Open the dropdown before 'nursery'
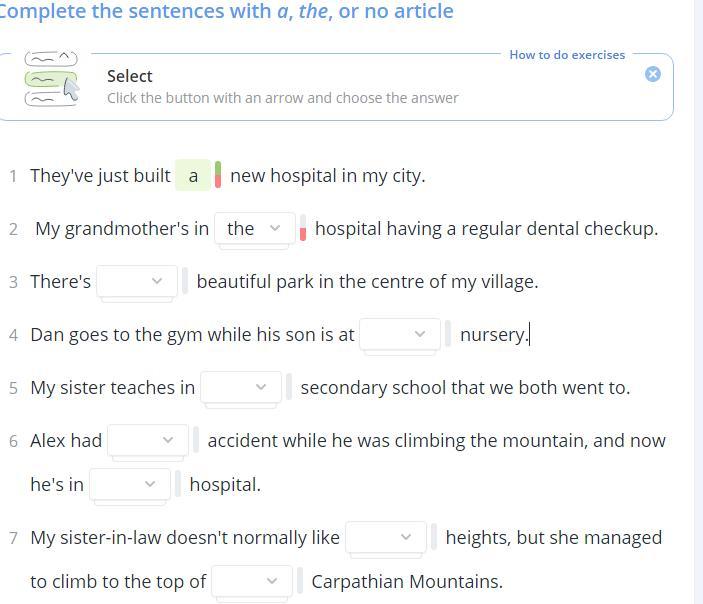The width and height of the screenshot is (703, 604). point(400,335)
